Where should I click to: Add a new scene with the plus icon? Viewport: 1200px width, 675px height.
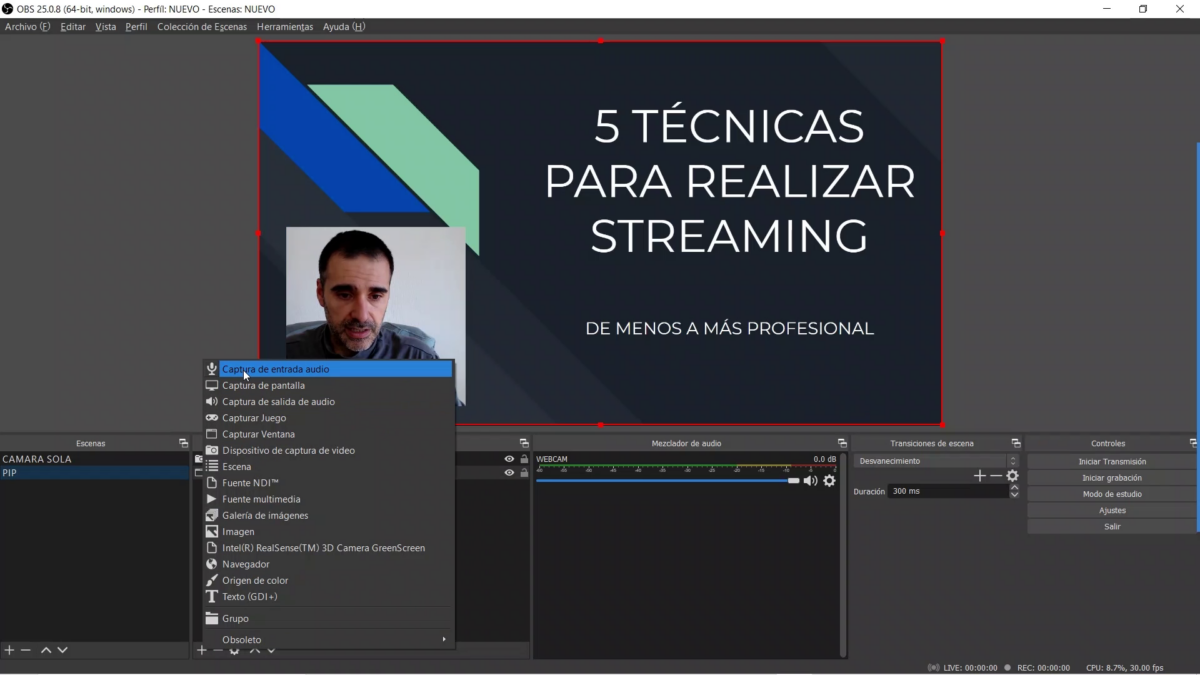coord(9,650)
